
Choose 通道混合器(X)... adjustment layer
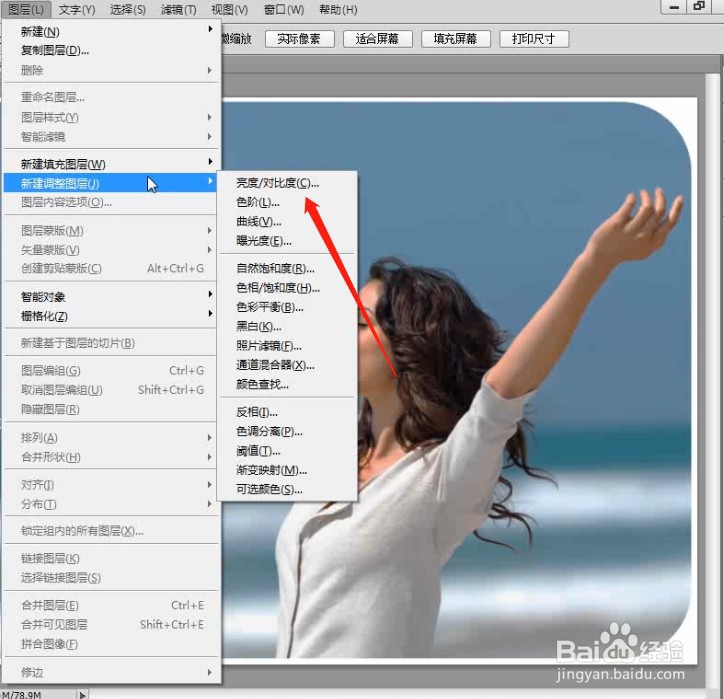287,365
